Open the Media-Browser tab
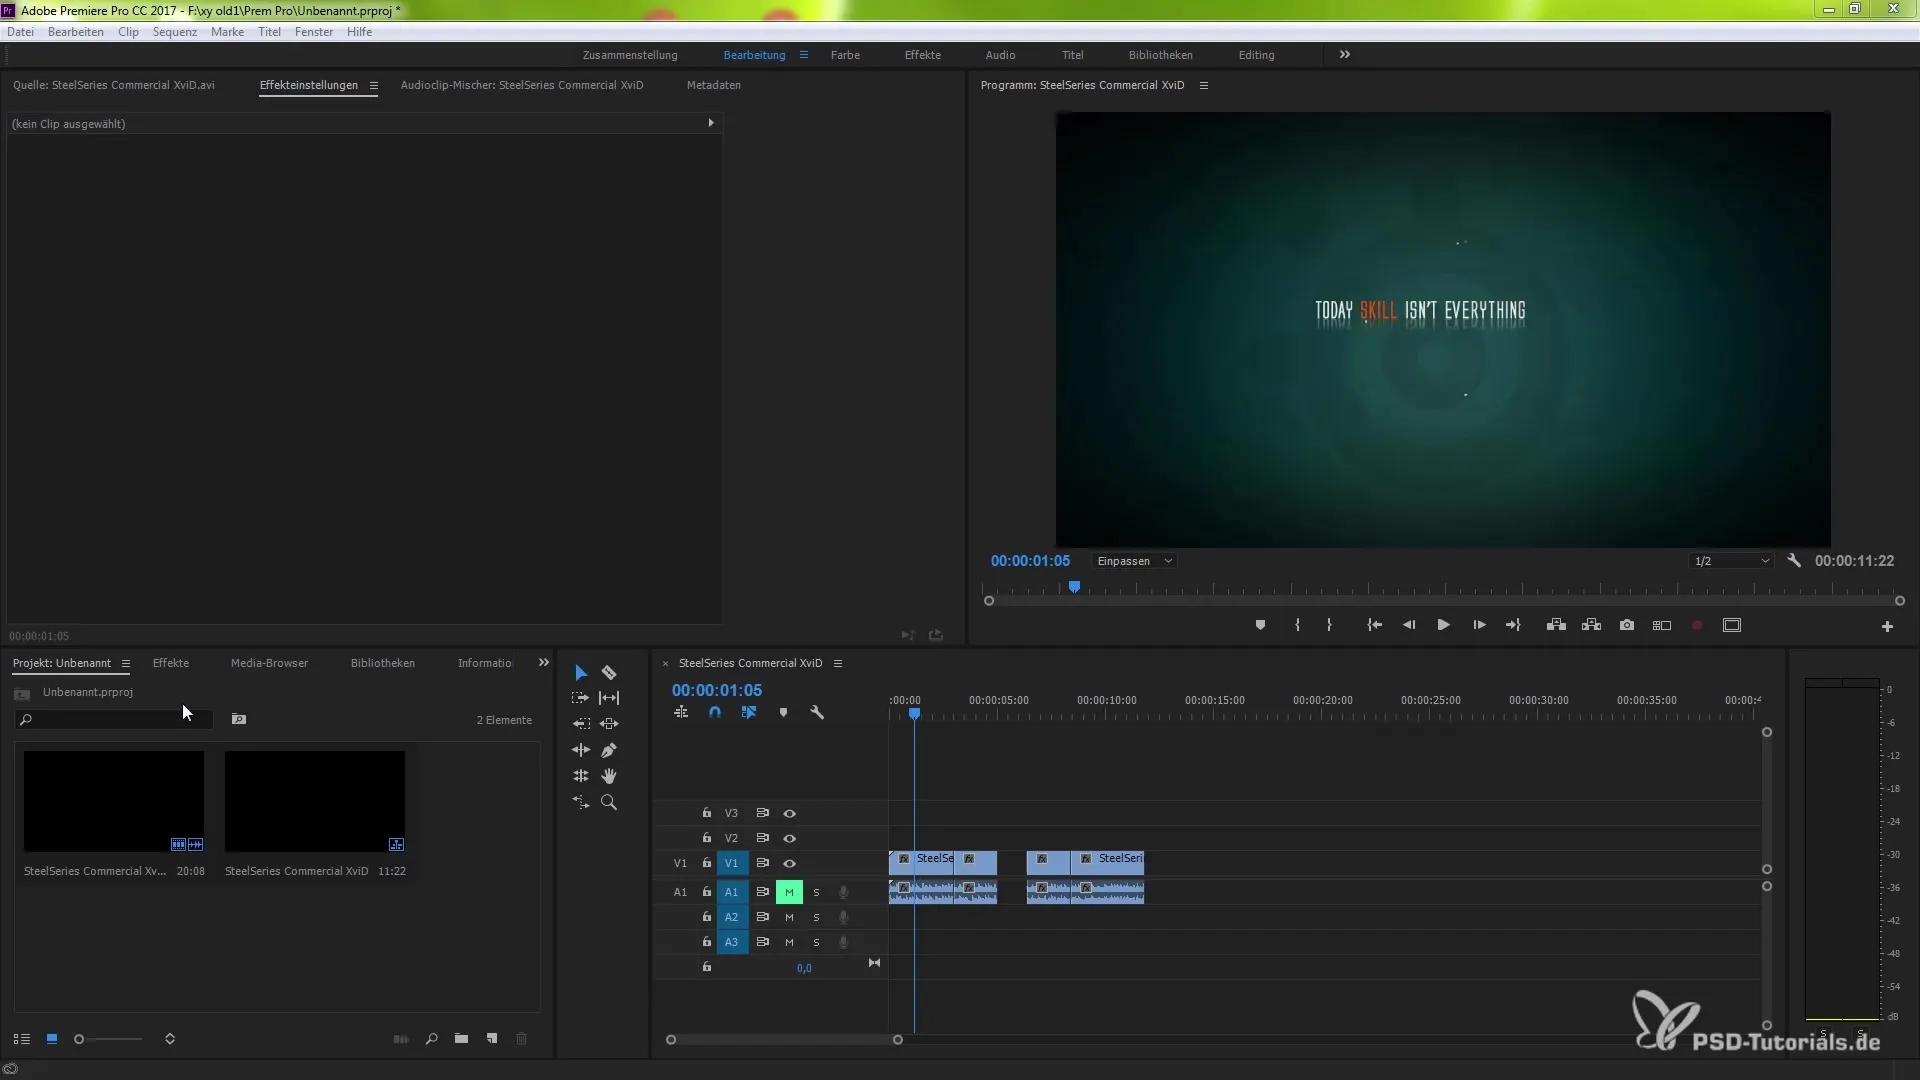 point(269,663)
